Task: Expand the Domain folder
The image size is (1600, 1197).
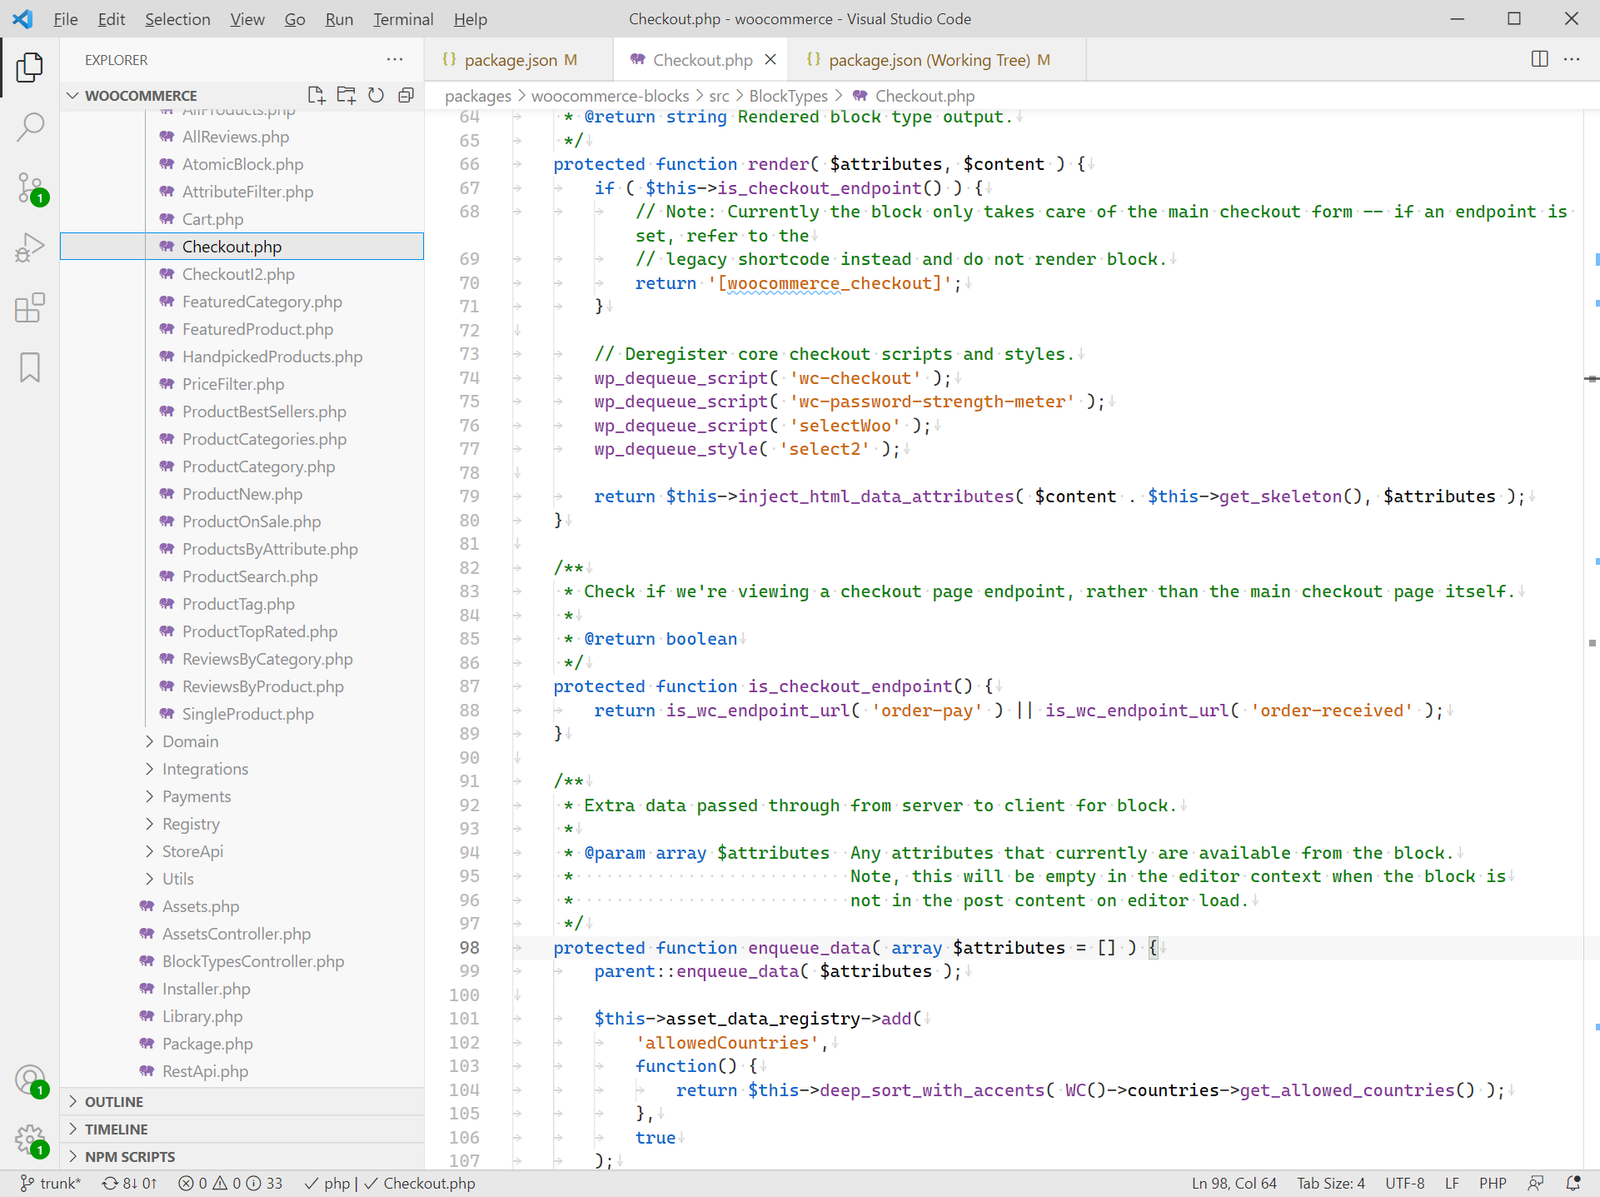Action: point(190,741)
